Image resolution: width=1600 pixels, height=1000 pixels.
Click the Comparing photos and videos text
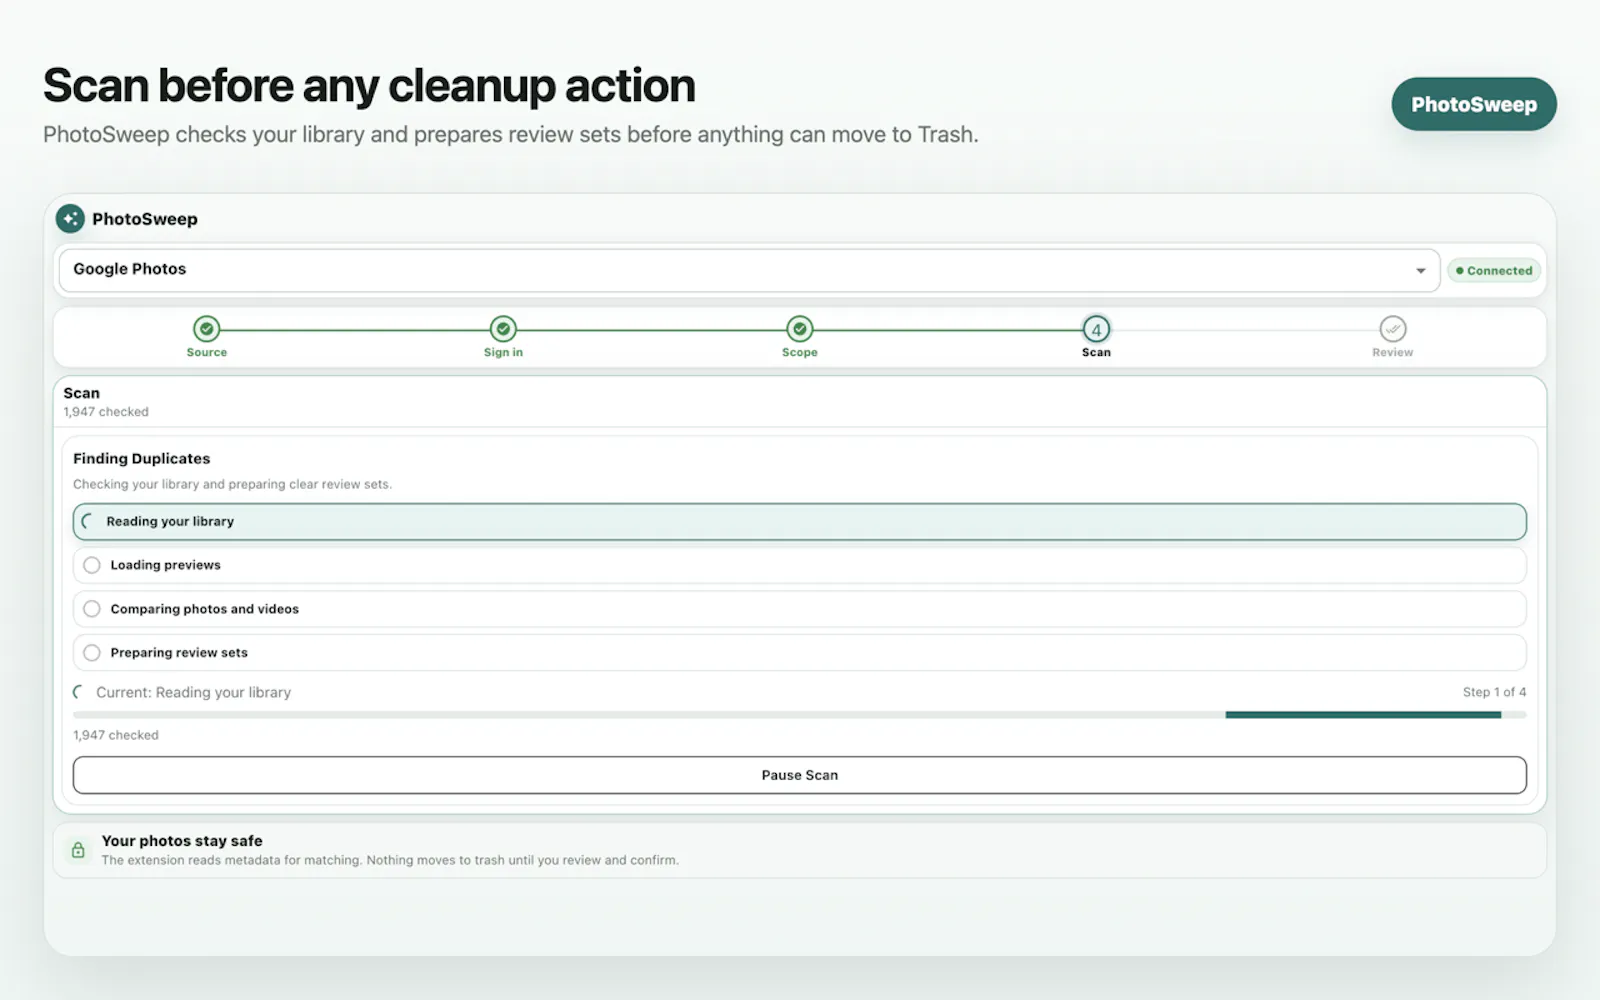tap(205, 609)
